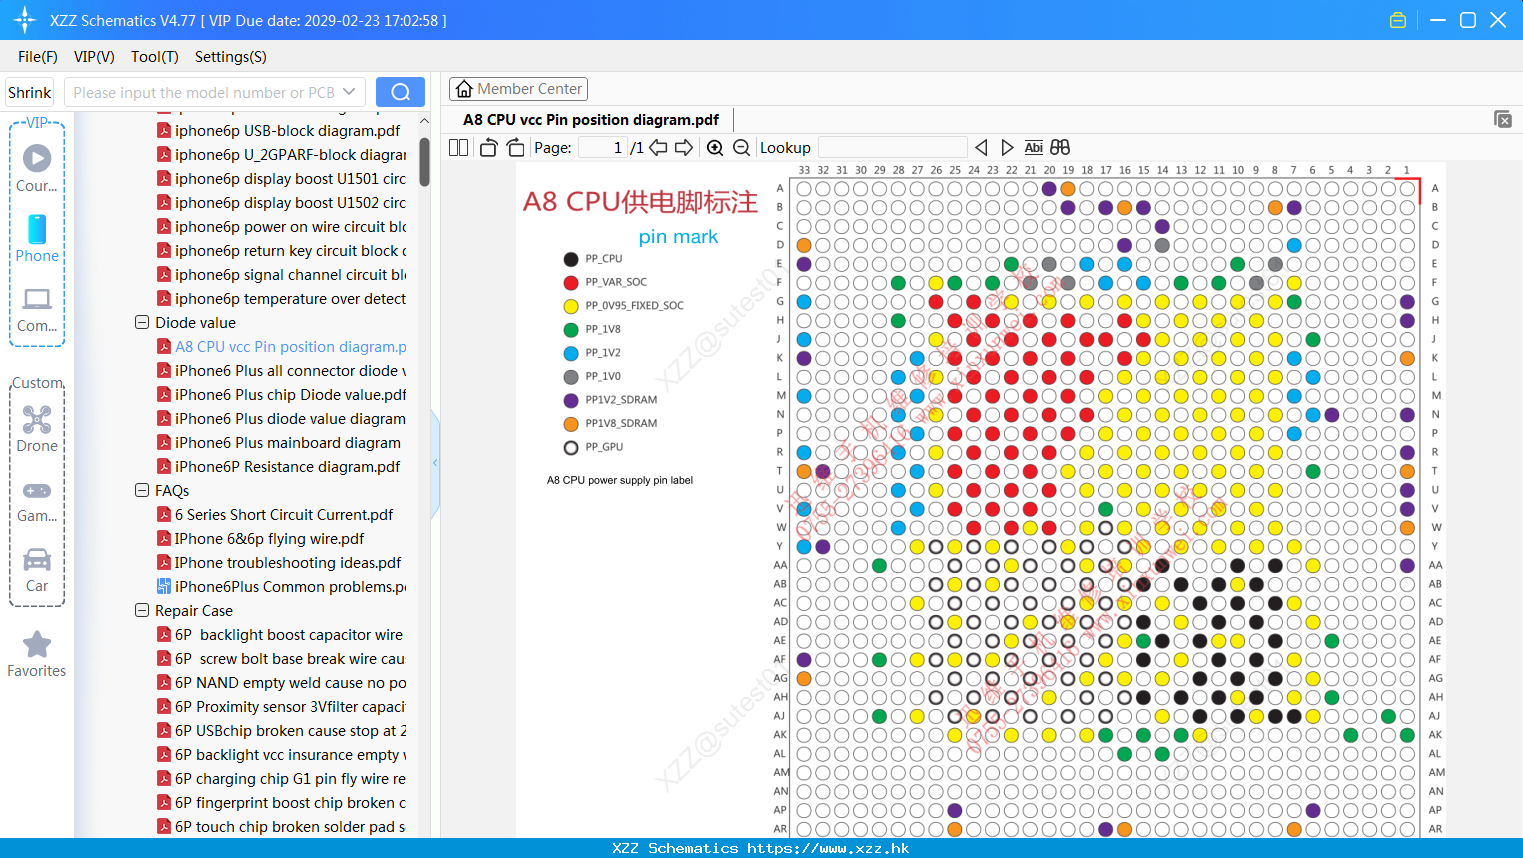Click the orange PP1V8_SDRAM legend dot
1523x858 pixels.
tap(571, 424)
